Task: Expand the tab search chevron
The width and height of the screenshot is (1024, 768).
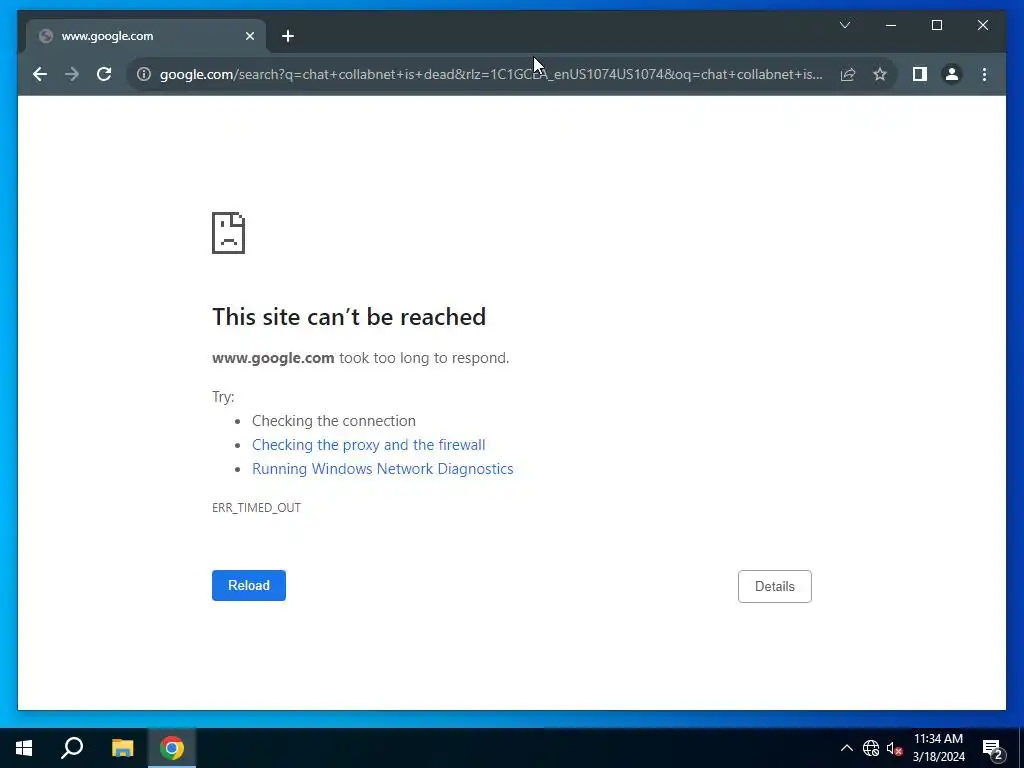Action: (844, 25)
